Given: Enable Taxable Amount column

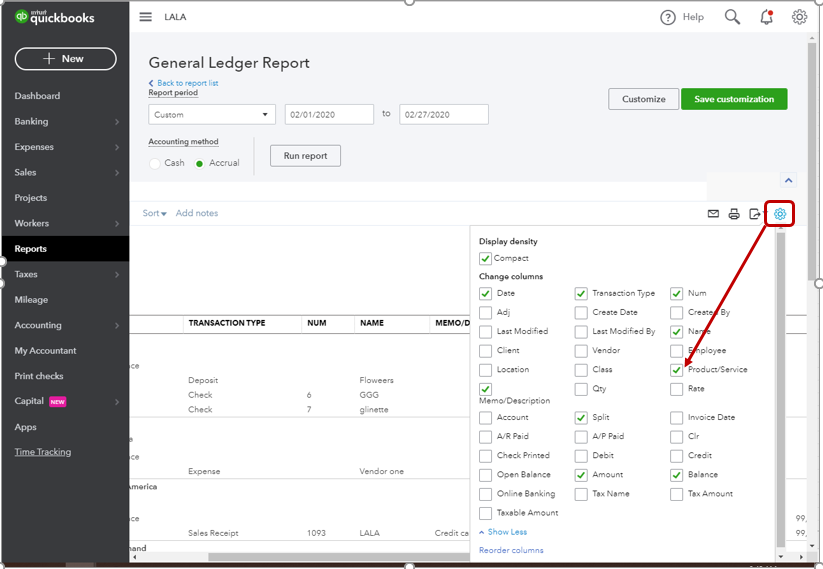Looking at the screenshot, I should point(485,513).
